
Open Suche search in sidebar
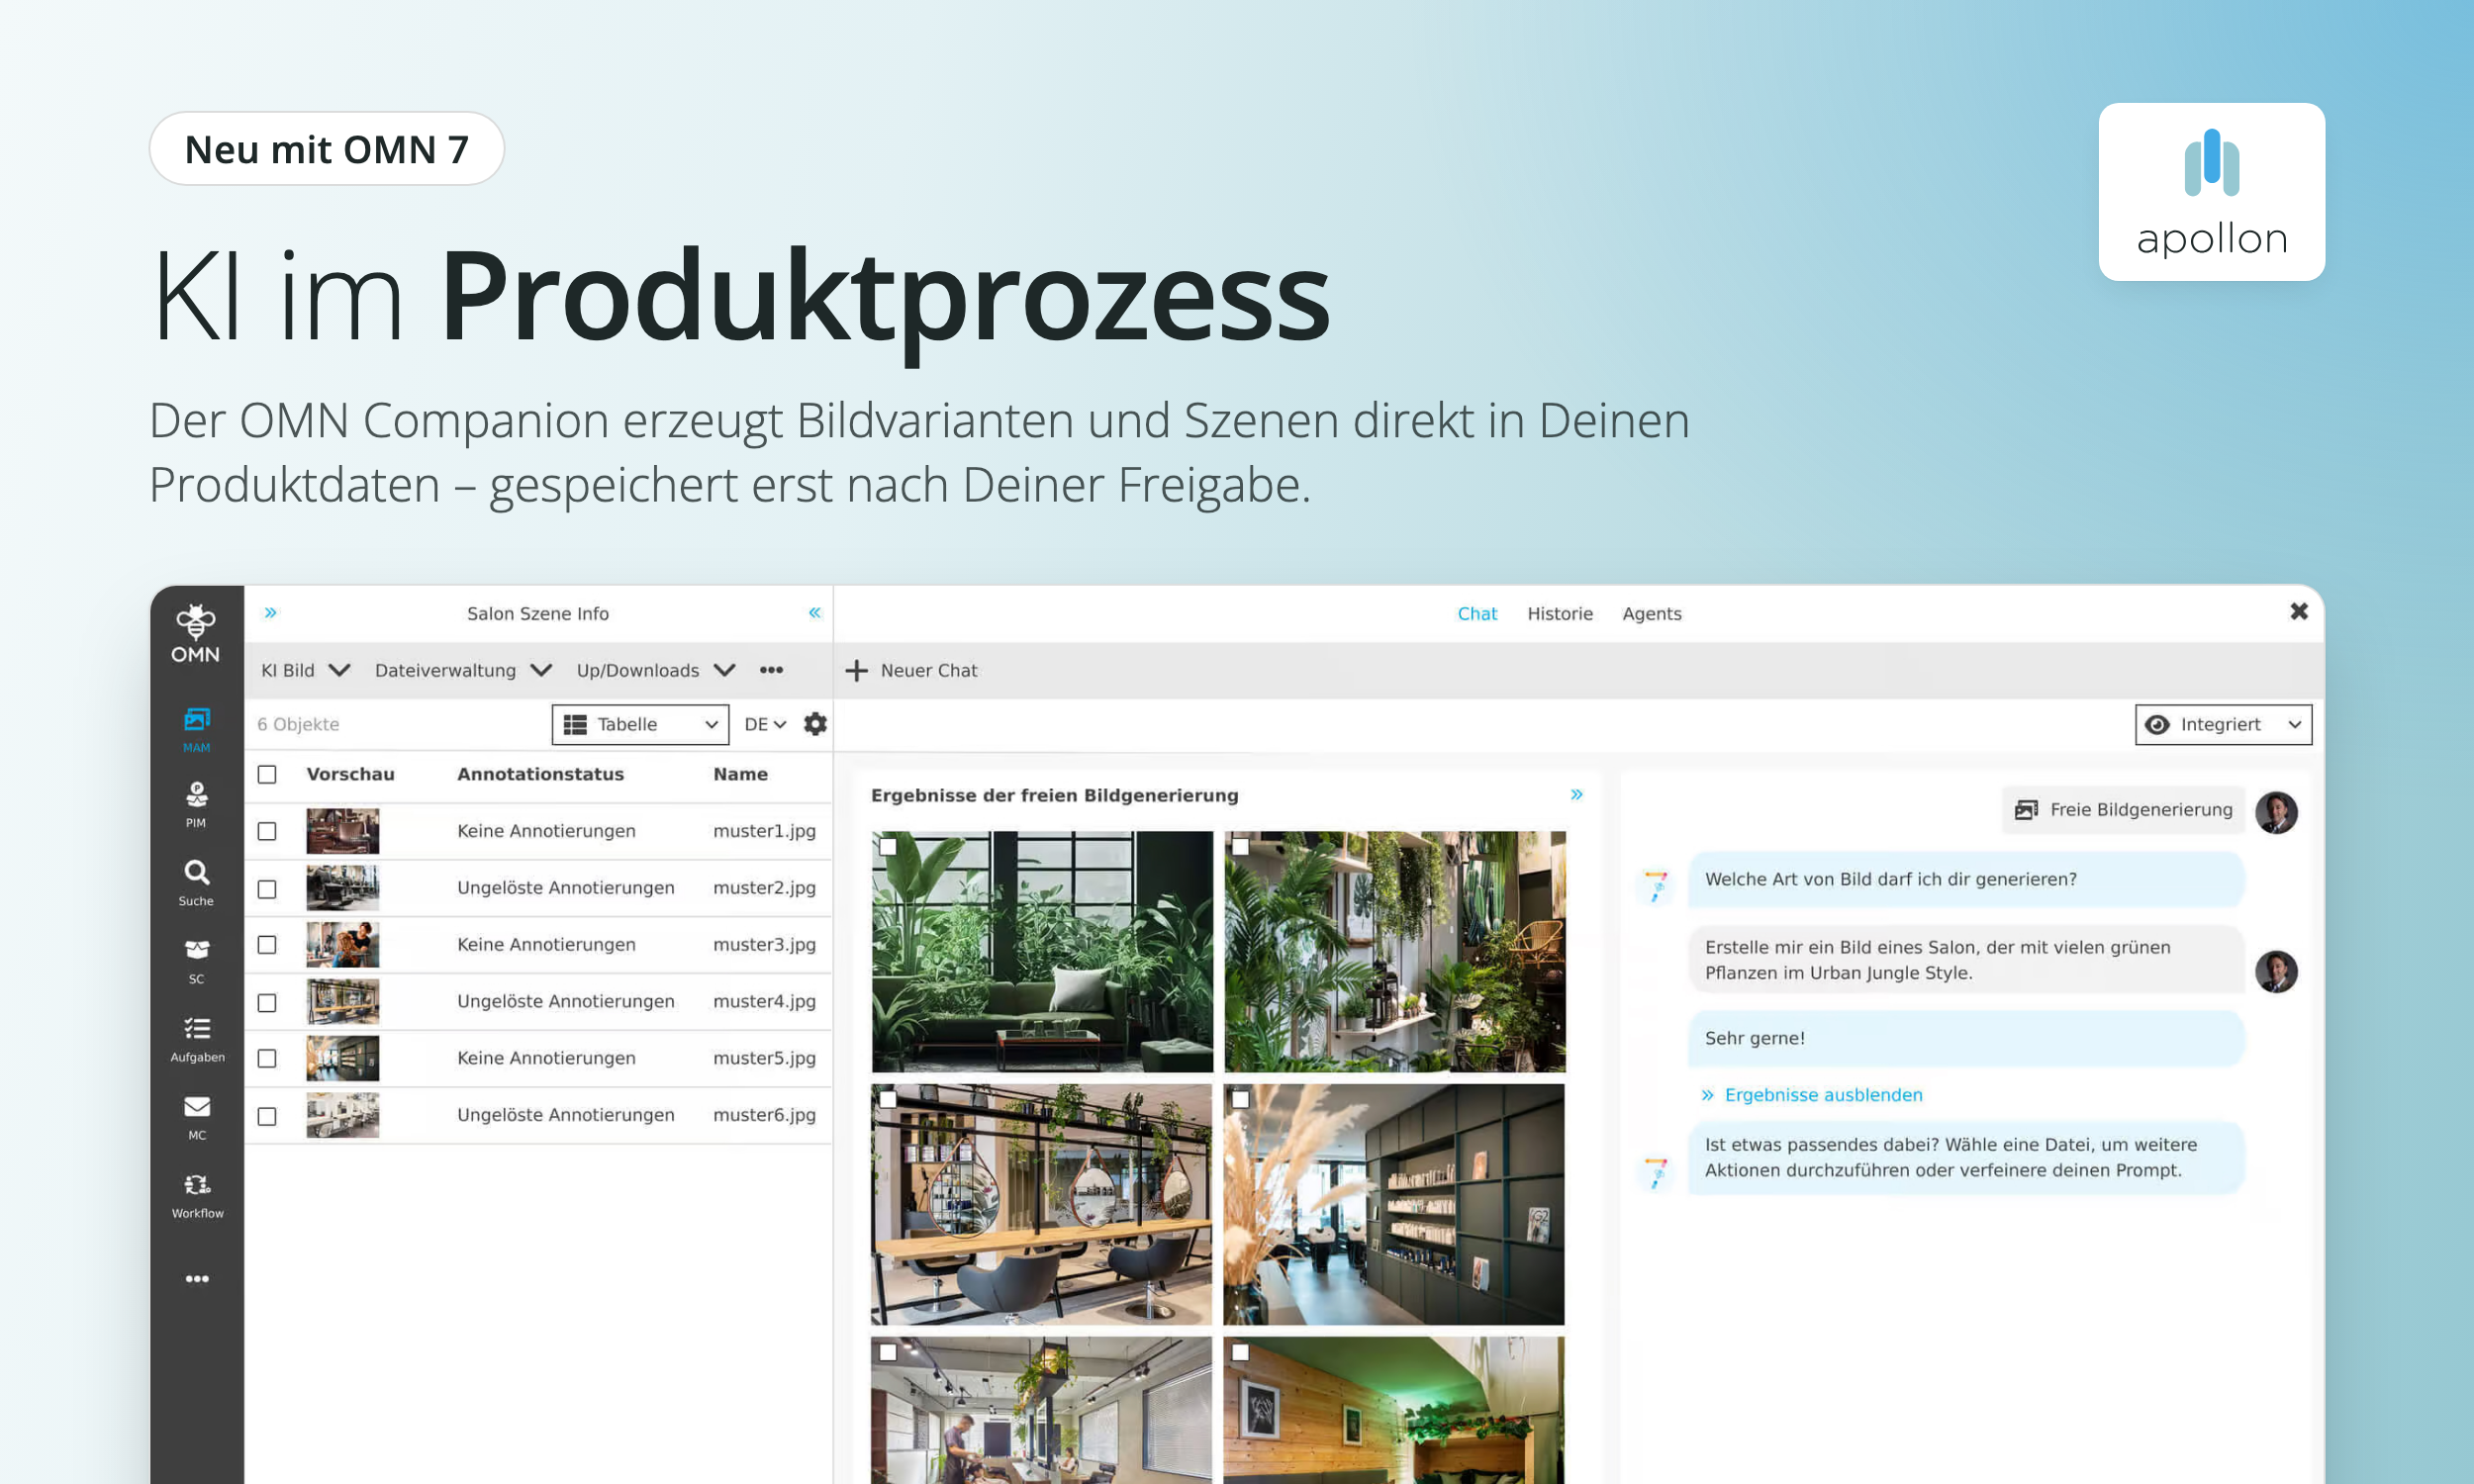coord(196,883)
